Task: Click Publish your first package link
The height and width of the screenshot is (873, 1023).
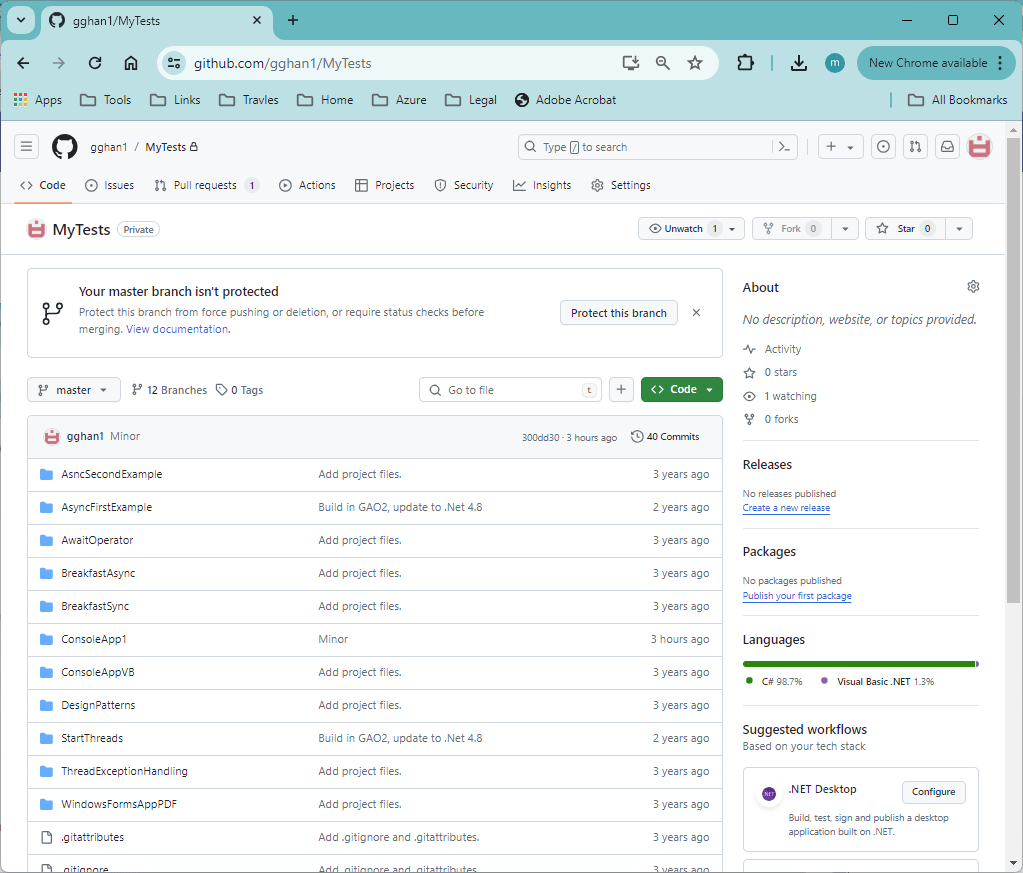Action: point(797,596)
